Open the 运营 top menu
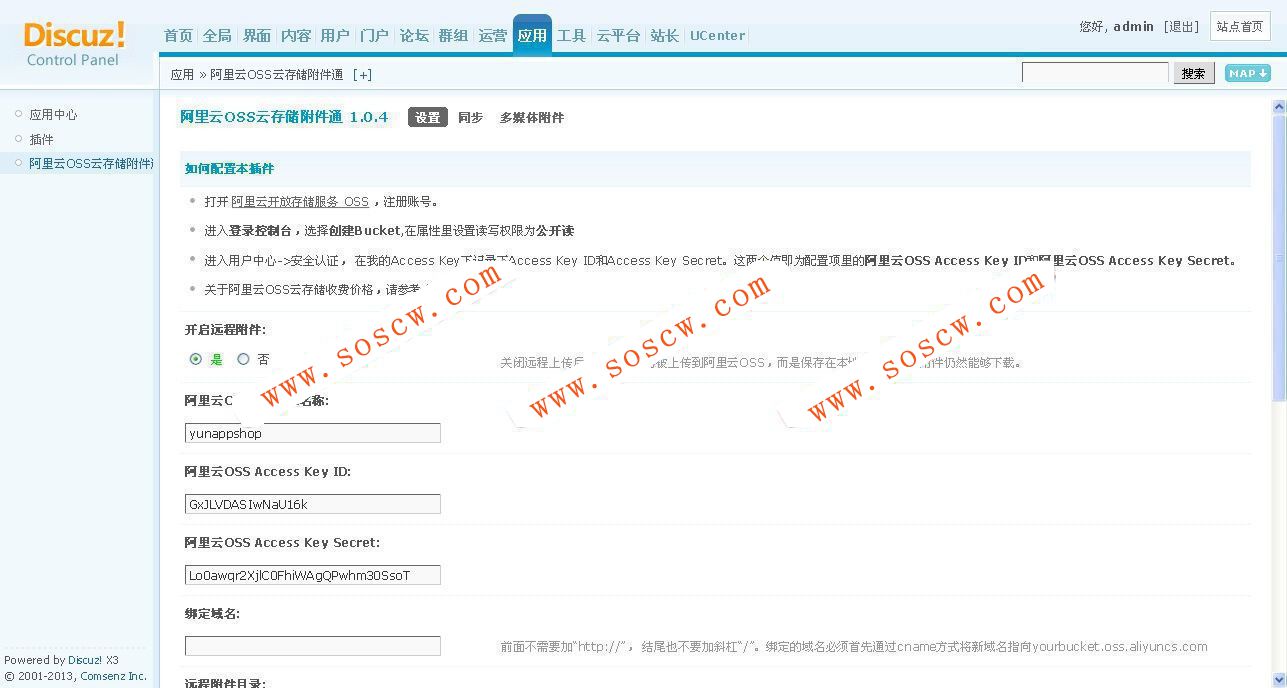1287x688 pixels. point(493,35)
